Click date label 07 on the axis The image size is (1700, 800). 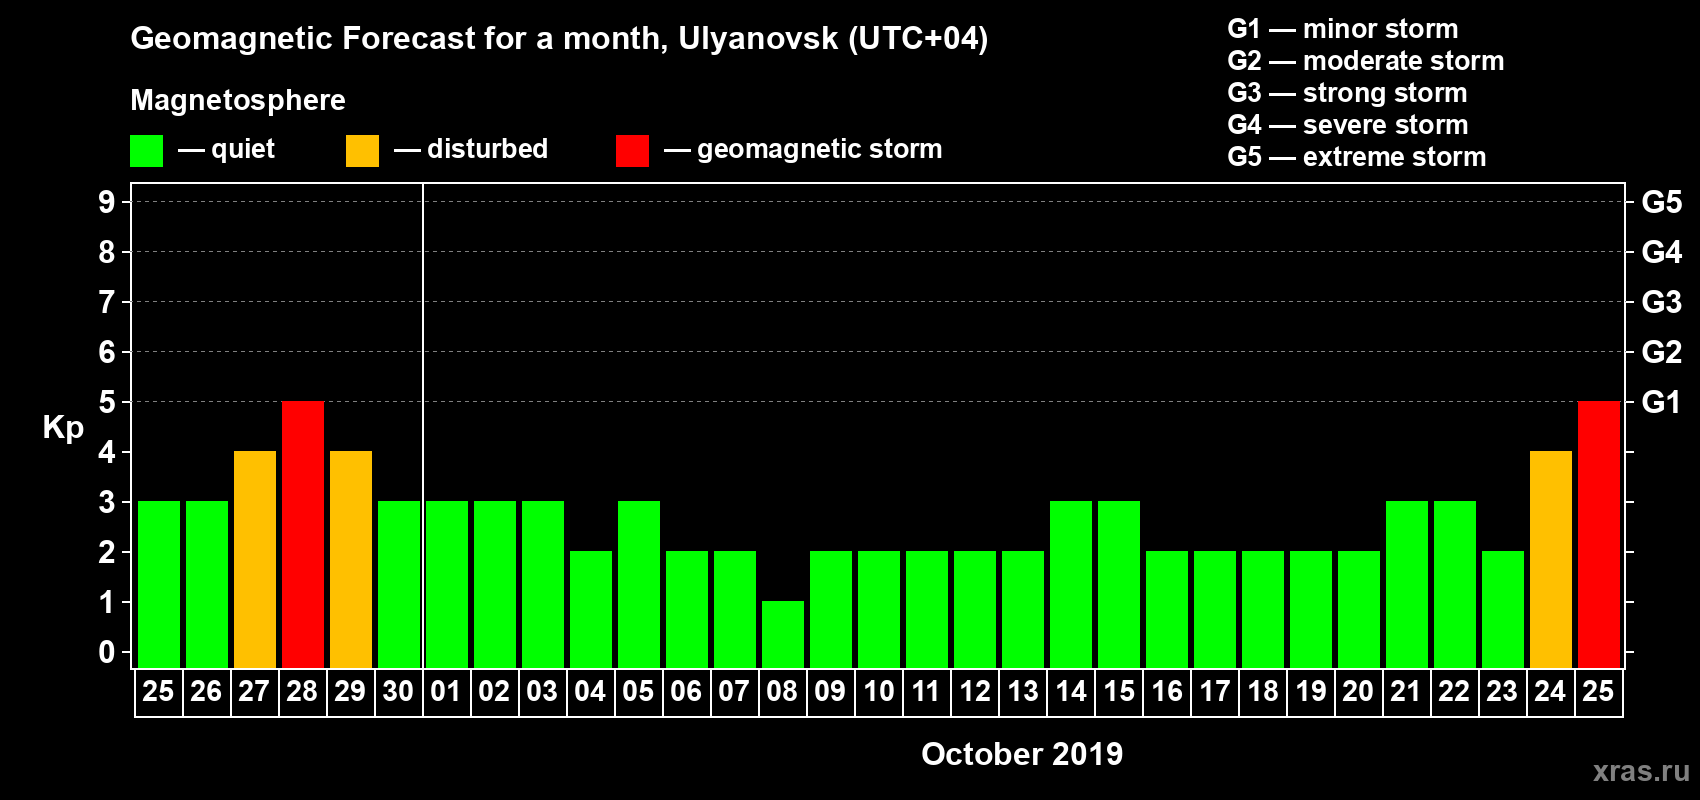pyautogui.click(x=734, y=692)
